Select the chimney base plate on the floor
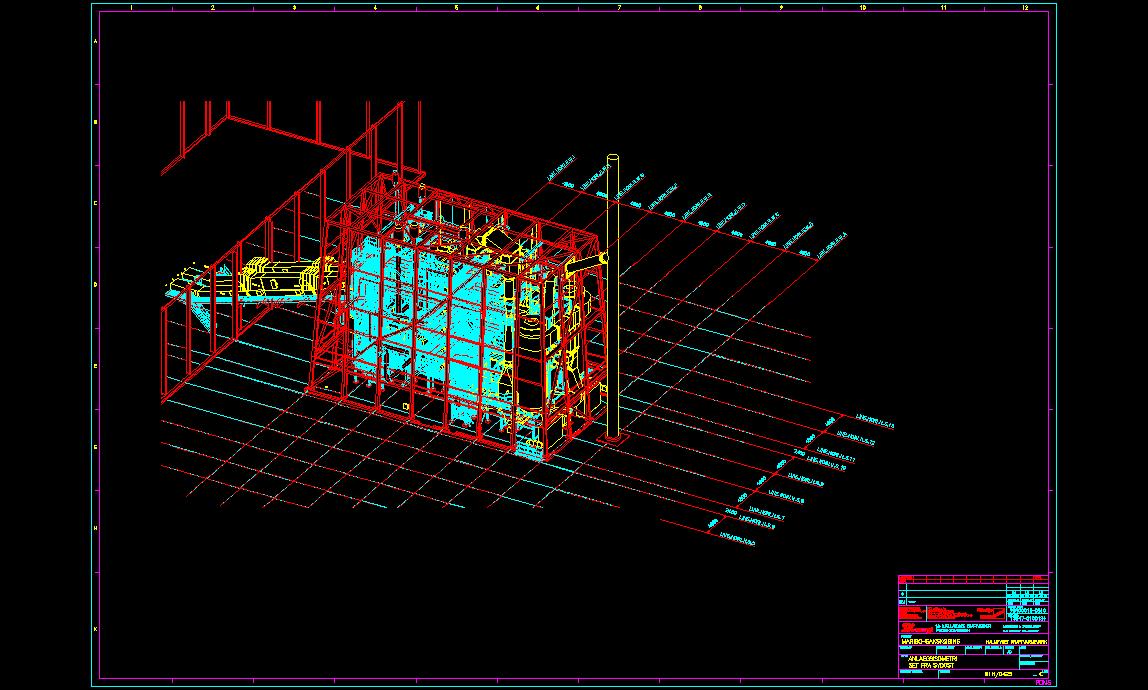The width and height of the screenshot is (1148, 690). tap(614, 439)
